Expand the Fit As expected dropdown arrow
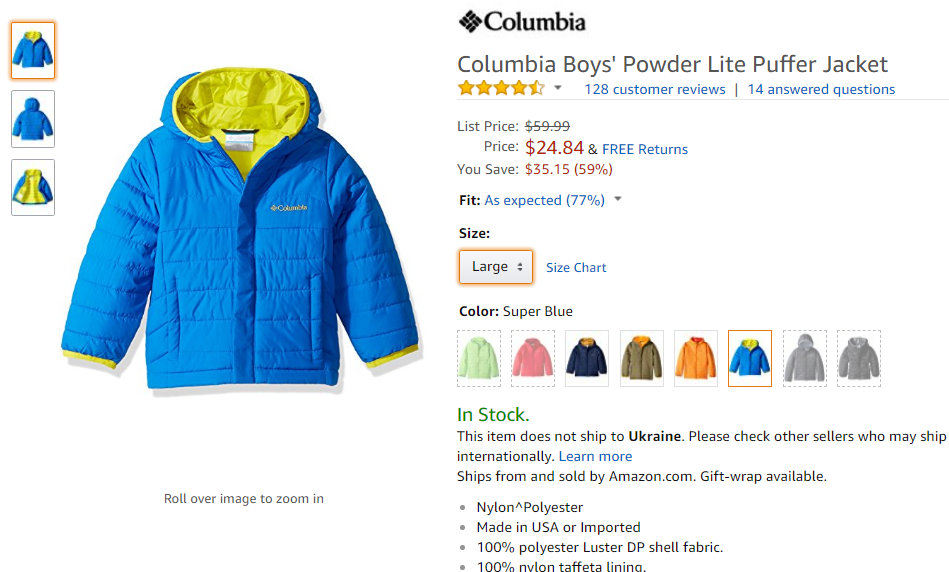 (x=617, y=199)
